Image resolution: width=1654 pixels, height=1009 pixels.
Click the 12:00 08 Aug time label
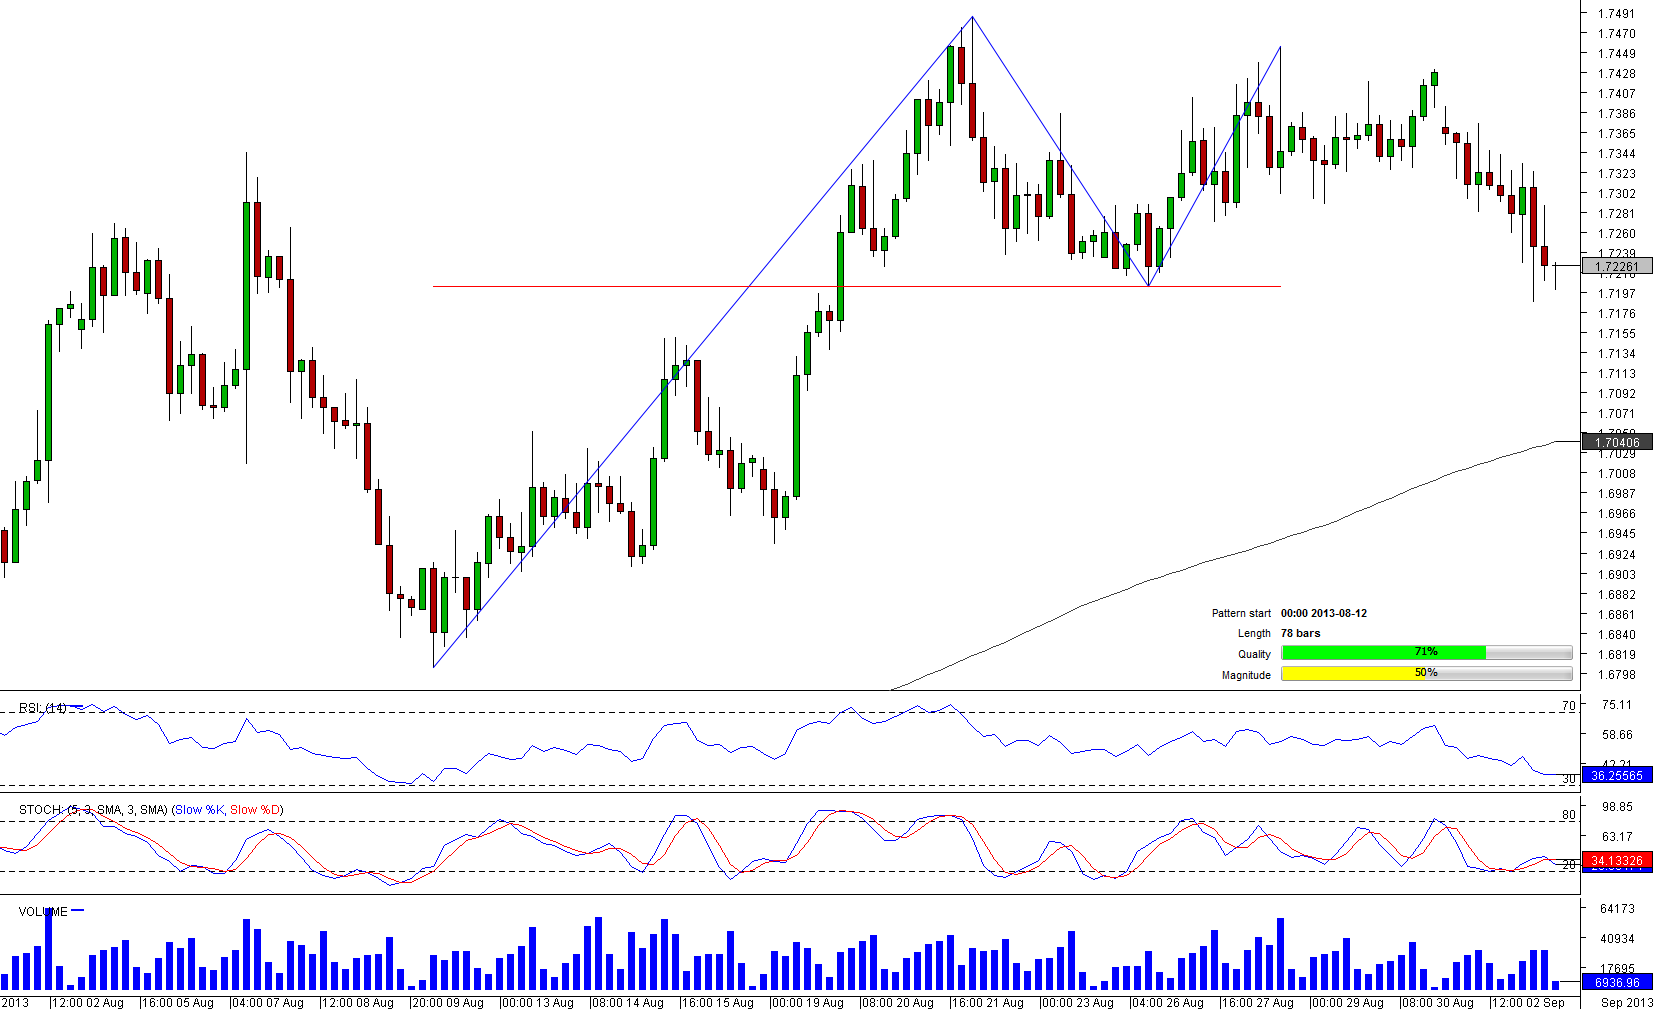point(357,1002)
